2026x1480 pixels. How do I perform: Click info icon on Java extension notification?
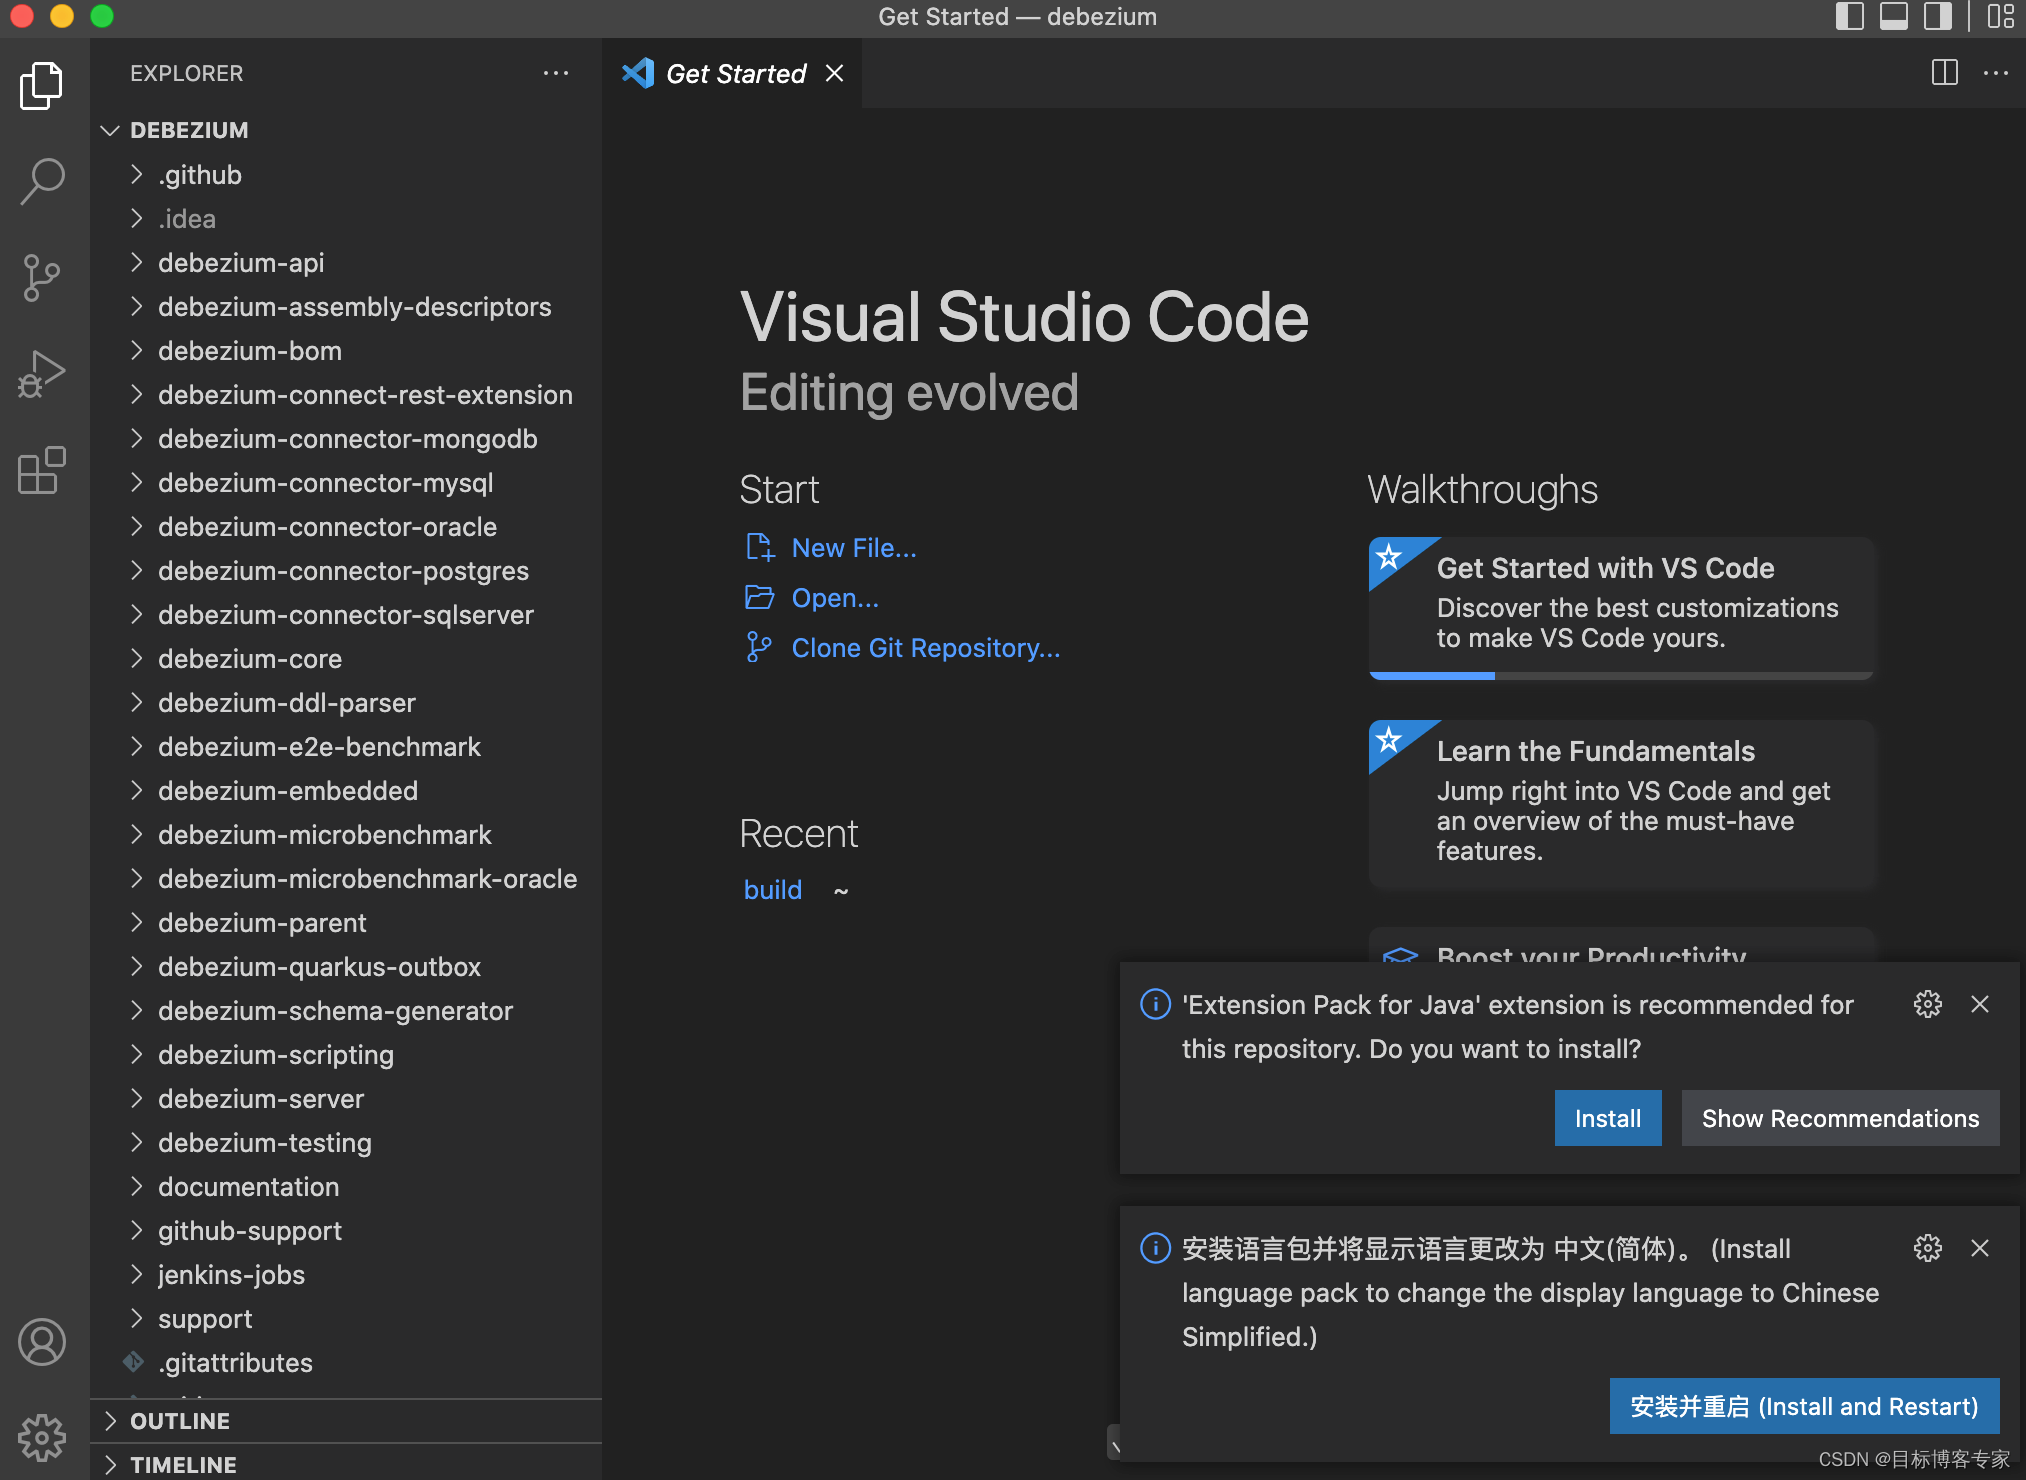click(x=1155, y=1004)
